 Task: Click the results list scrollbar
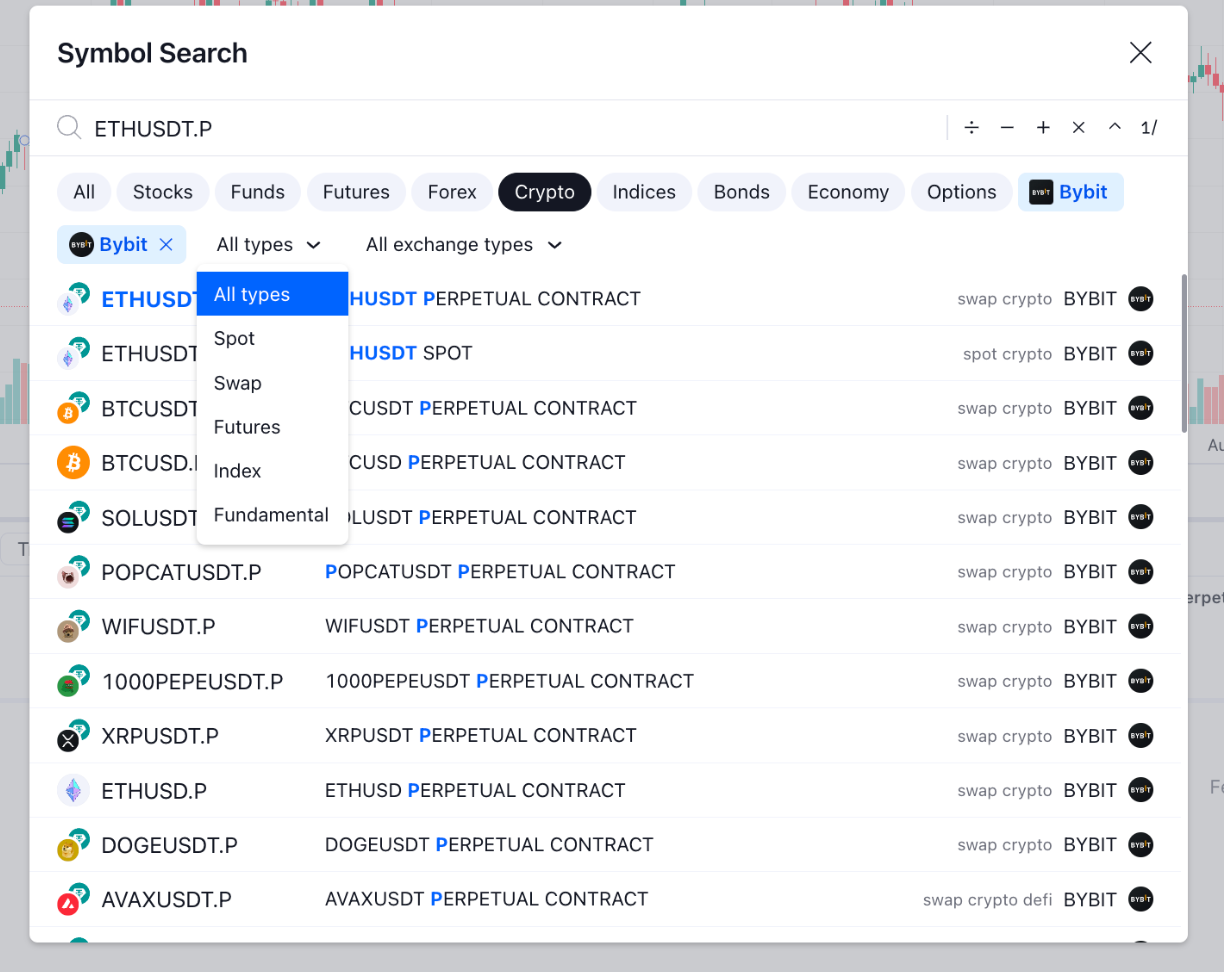pos(1185,350)
